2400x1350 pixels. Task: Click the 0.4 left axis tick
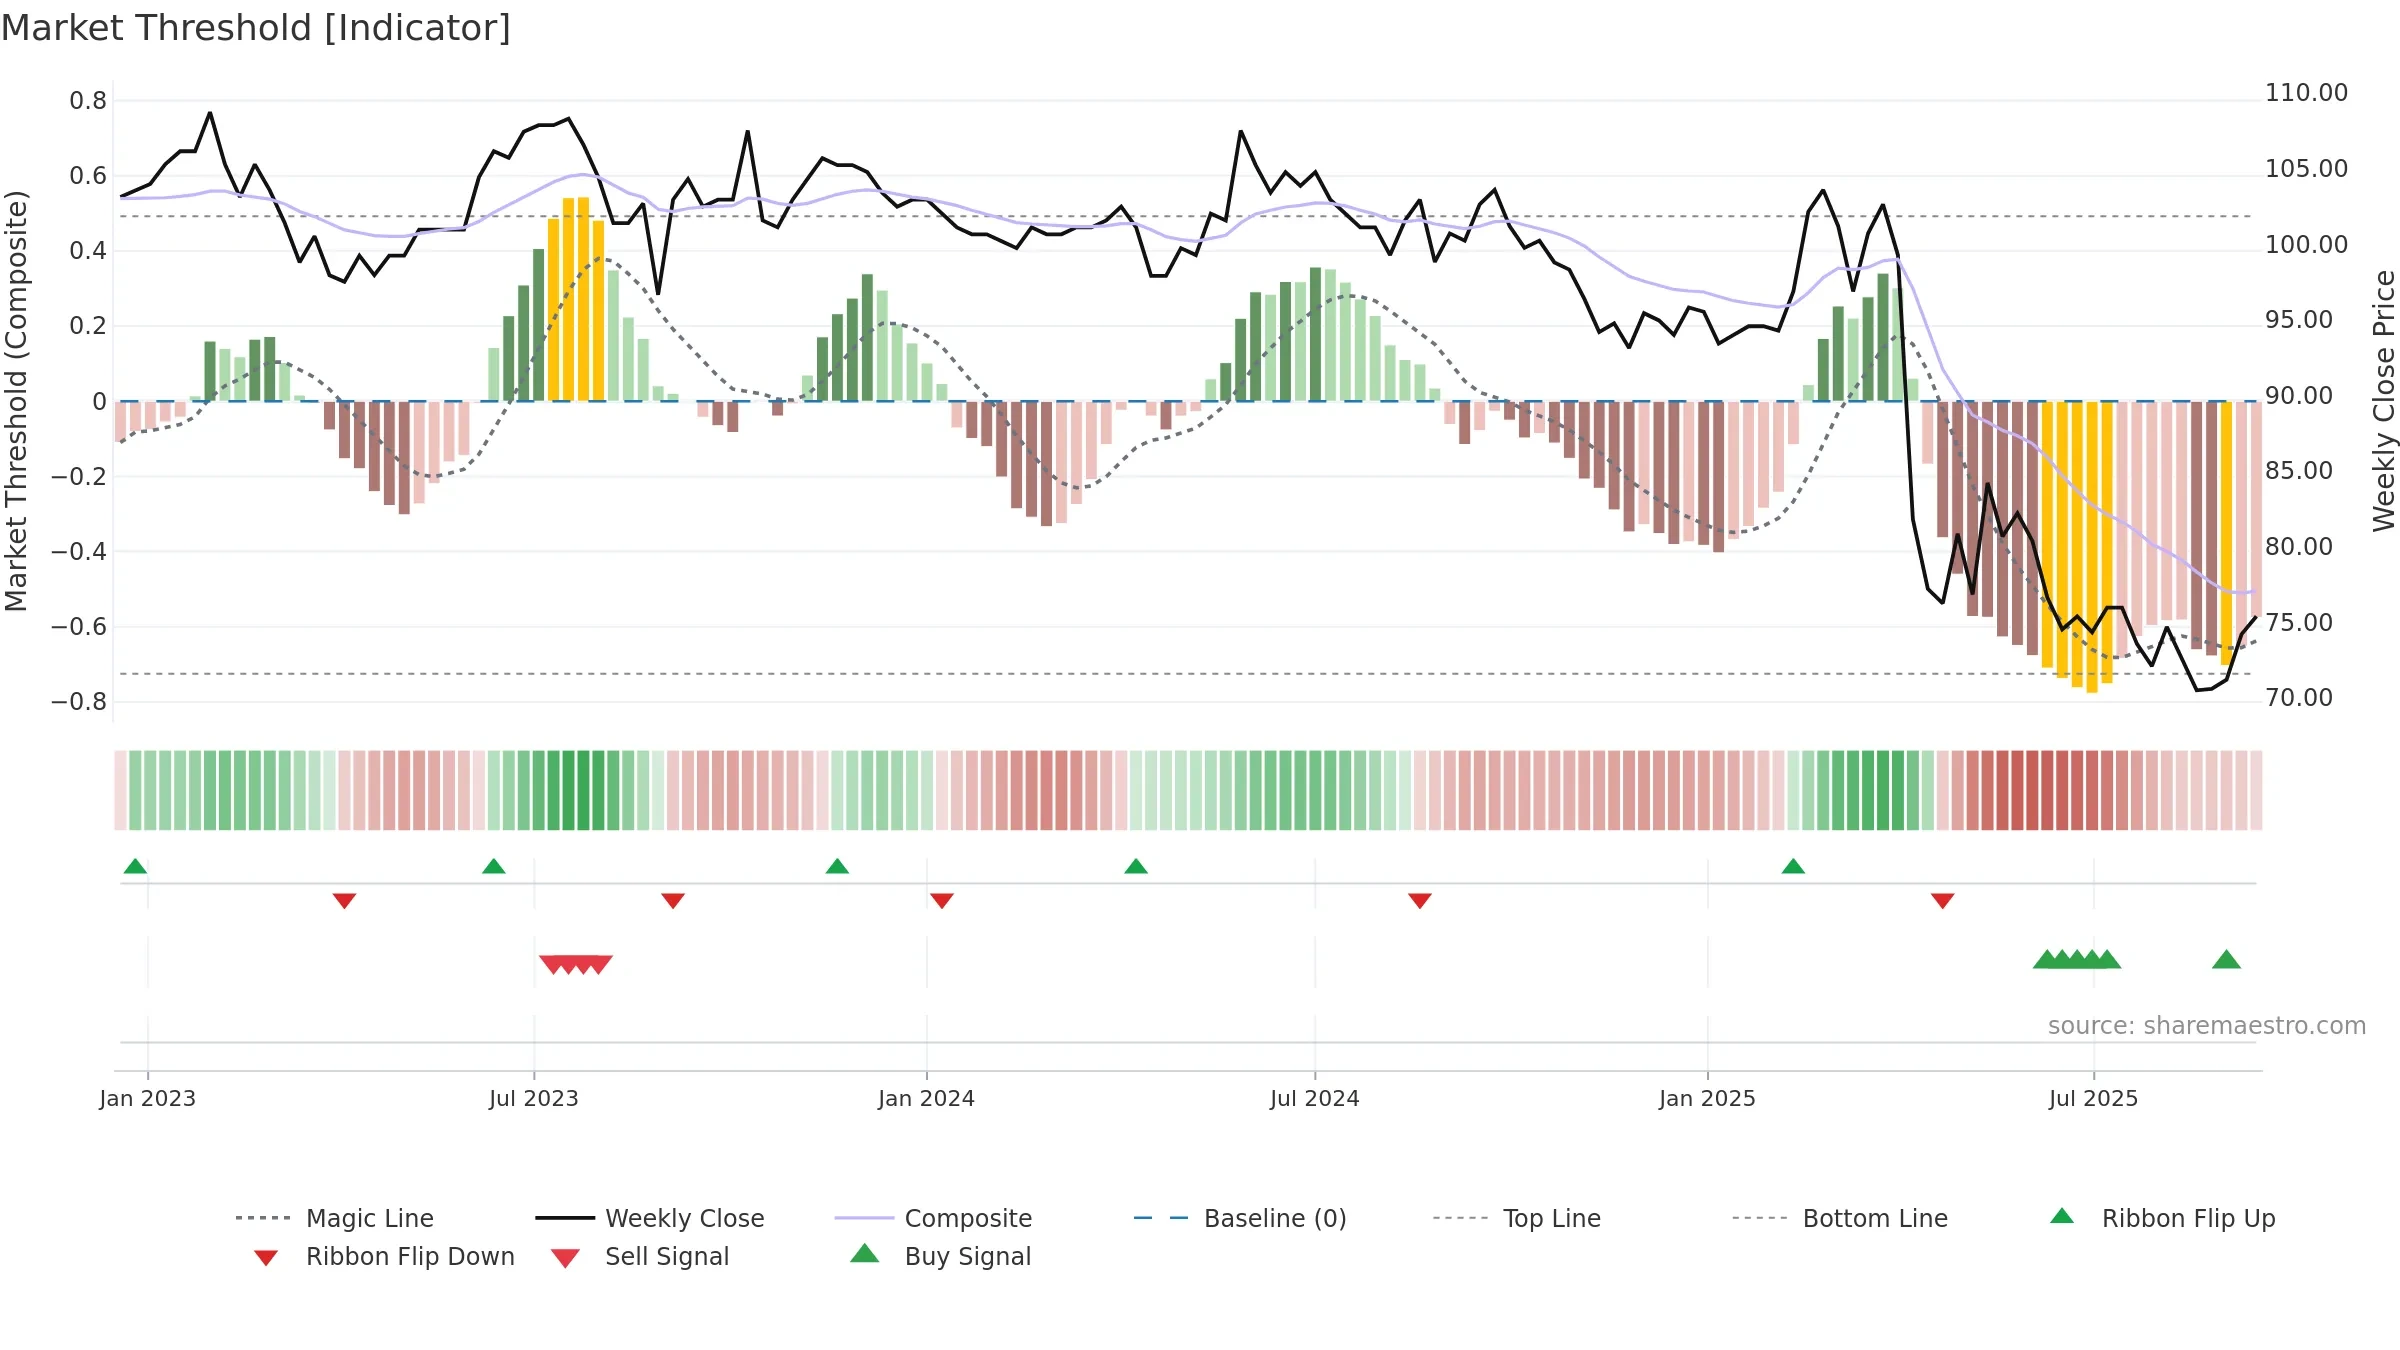88,251
